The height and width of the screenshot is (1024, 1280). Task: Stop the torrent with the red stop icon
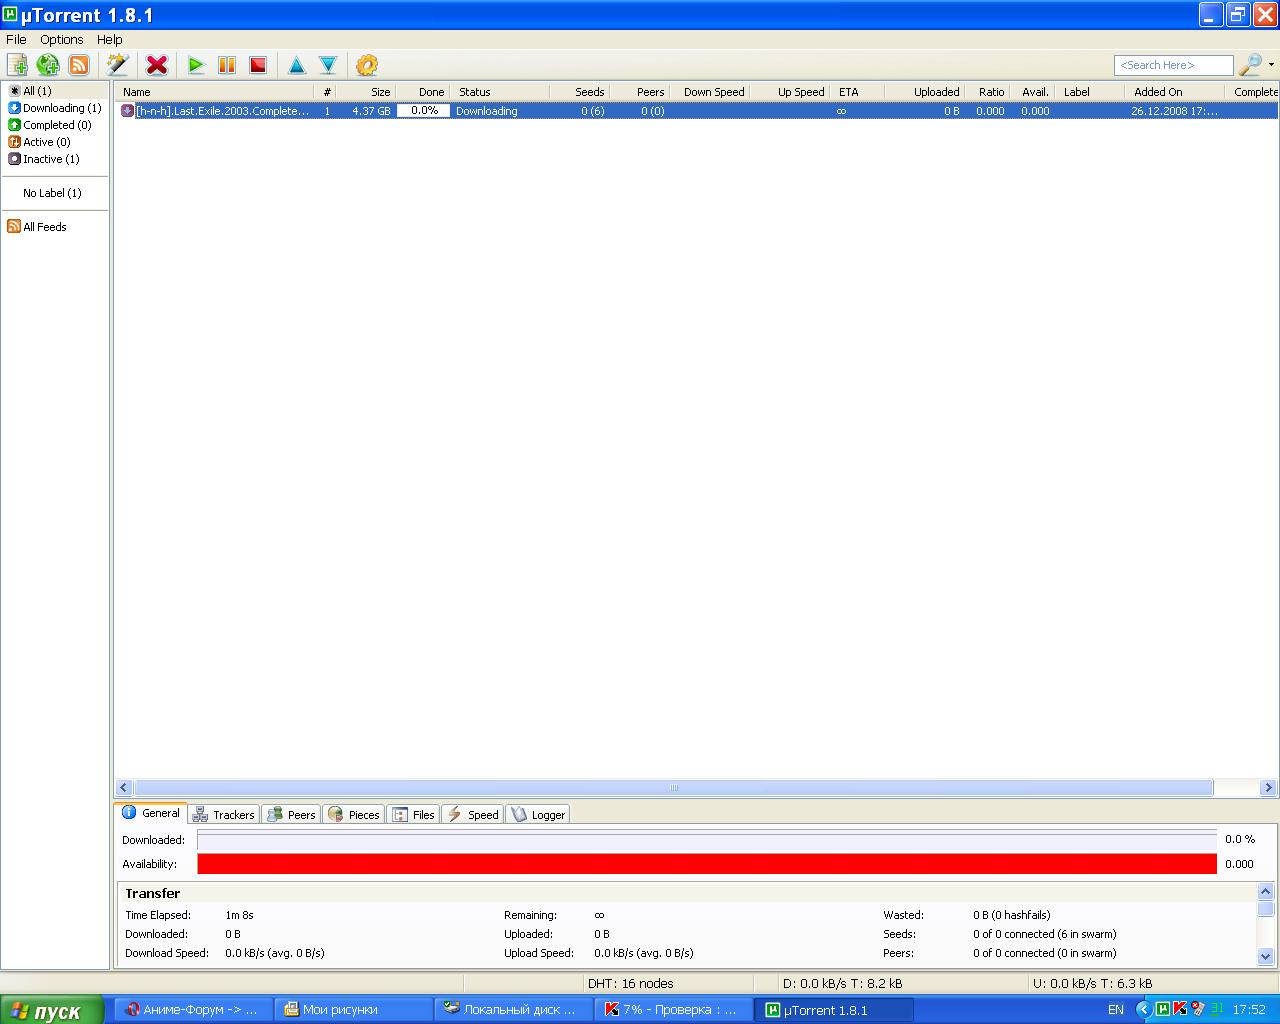[258, 65]
